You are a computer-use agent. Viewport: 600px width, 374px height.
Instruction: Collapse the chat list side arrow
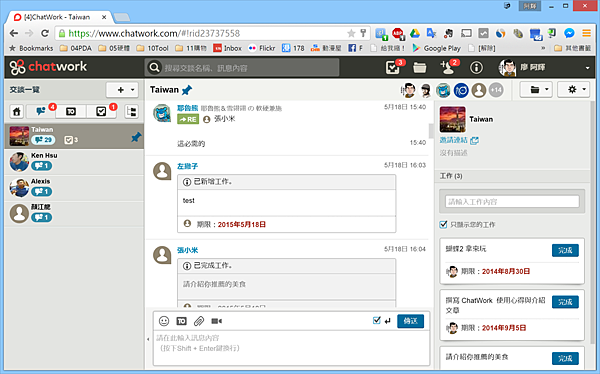[x=148, y=339]
